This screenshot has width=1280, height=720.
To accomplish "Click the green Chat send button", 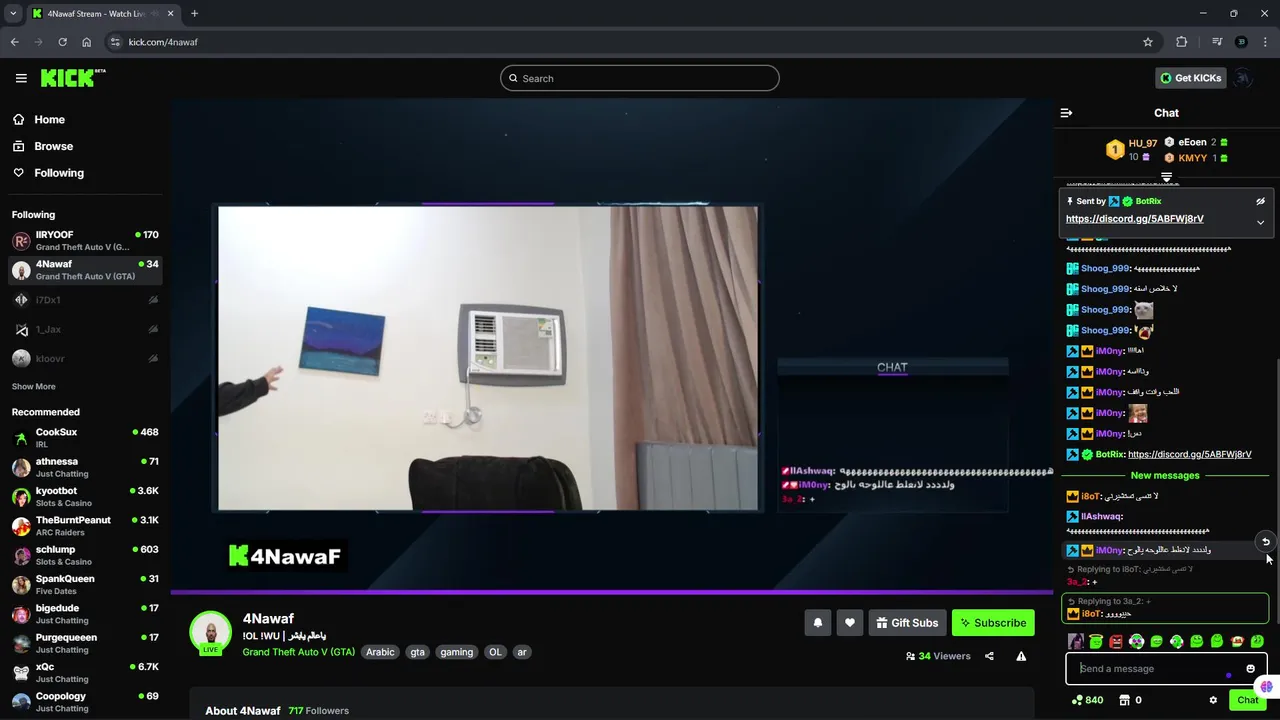I will (x=1248, y=700).
